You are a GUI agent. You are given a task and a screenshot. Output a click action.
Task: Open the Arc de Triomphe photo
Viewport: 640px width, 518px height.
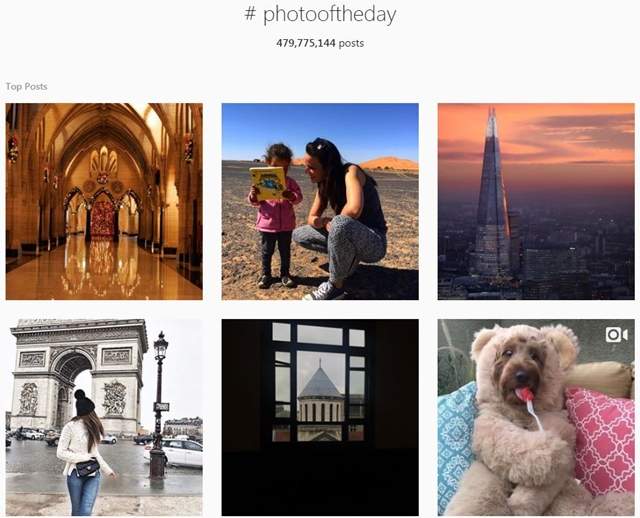pos(104,417)
